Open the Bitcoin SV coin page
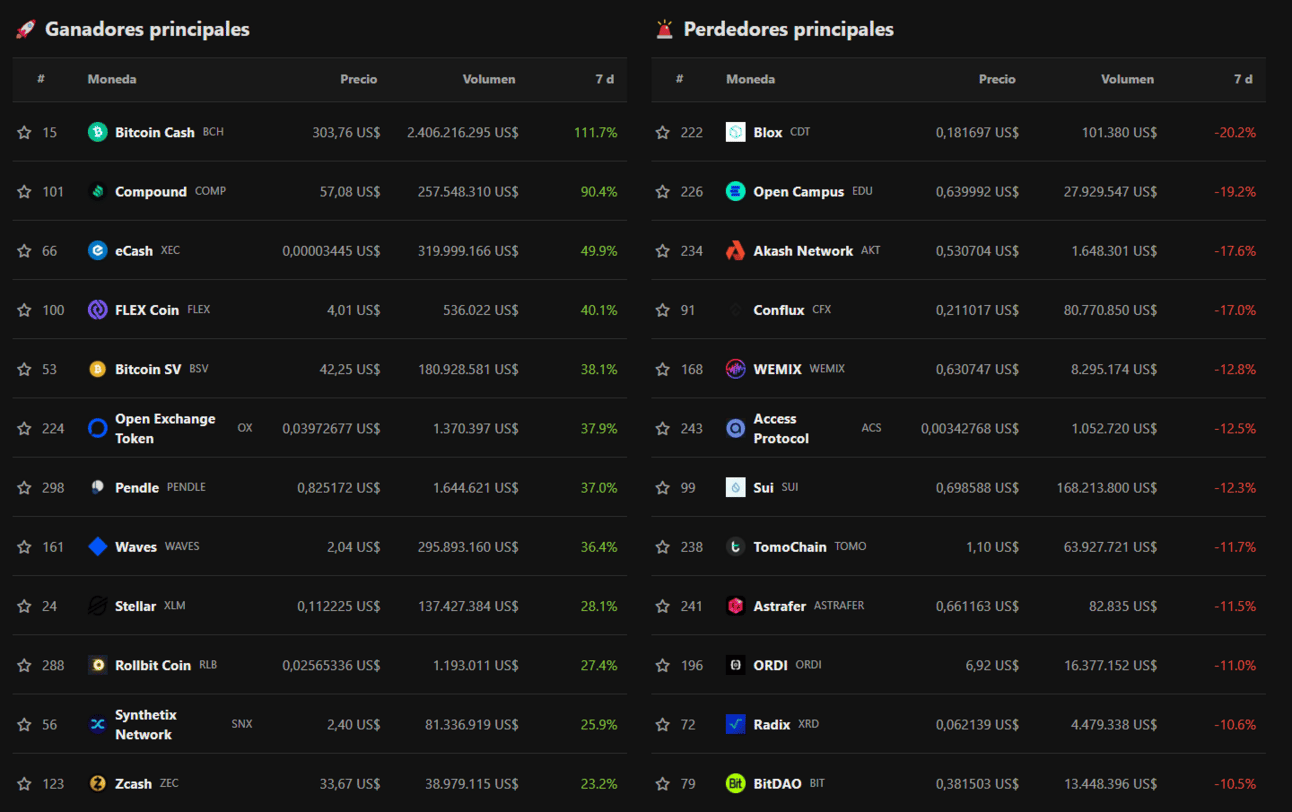The image size is (1292, 812). click(x=148, y=369)
